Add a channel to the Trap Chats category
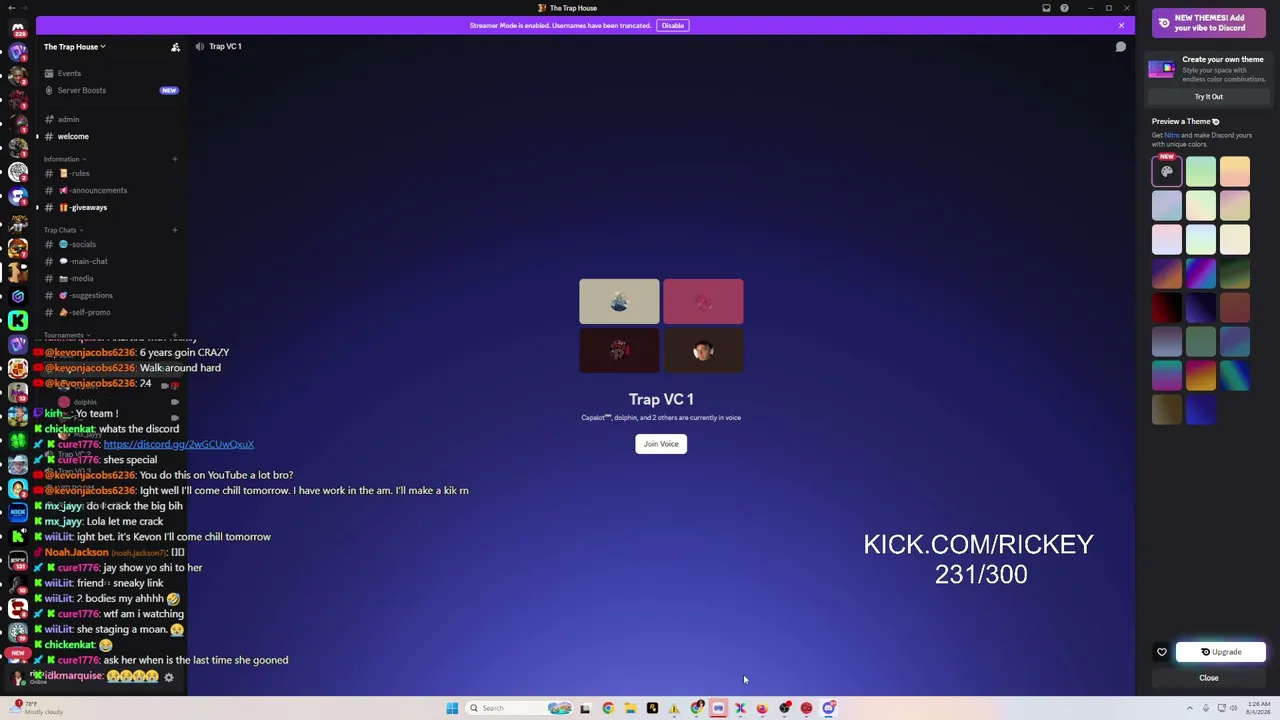This screenshot has height=720, width=1280. pos(175,230)
